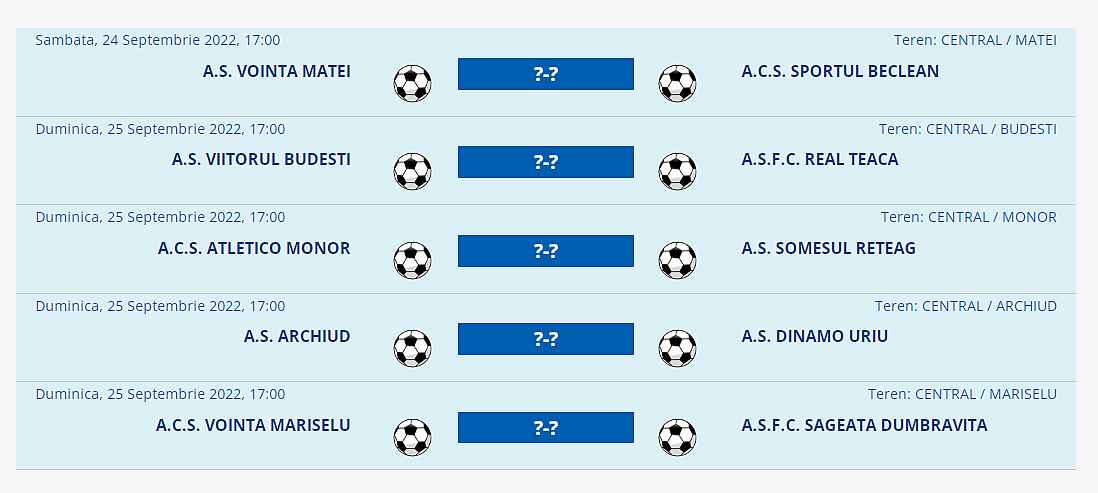Click the soccer ball beside A.S. Vointa Matei
This screenshot has height=493, width=1098.
412,83
